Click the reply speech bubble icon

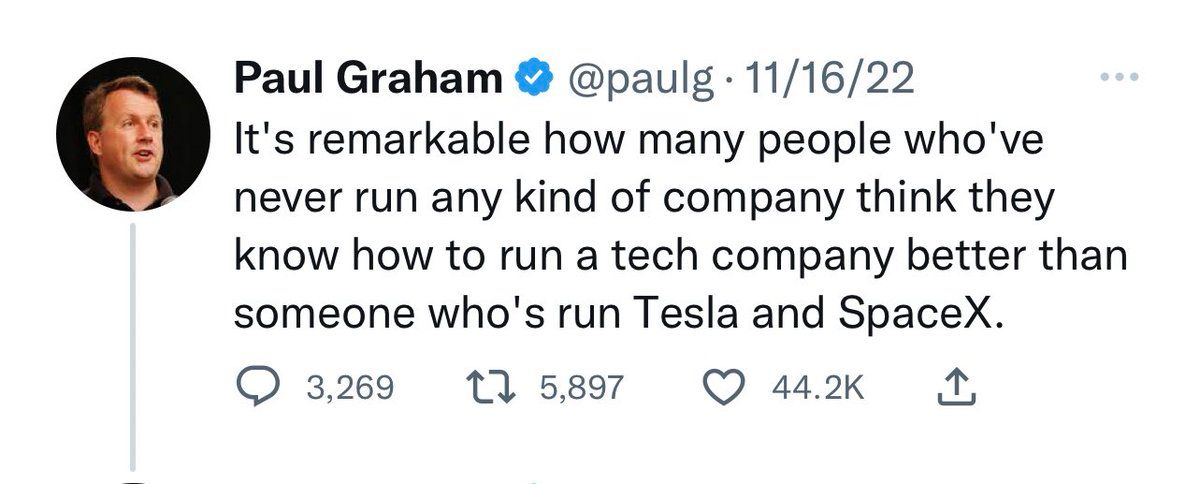pos(260,387)
